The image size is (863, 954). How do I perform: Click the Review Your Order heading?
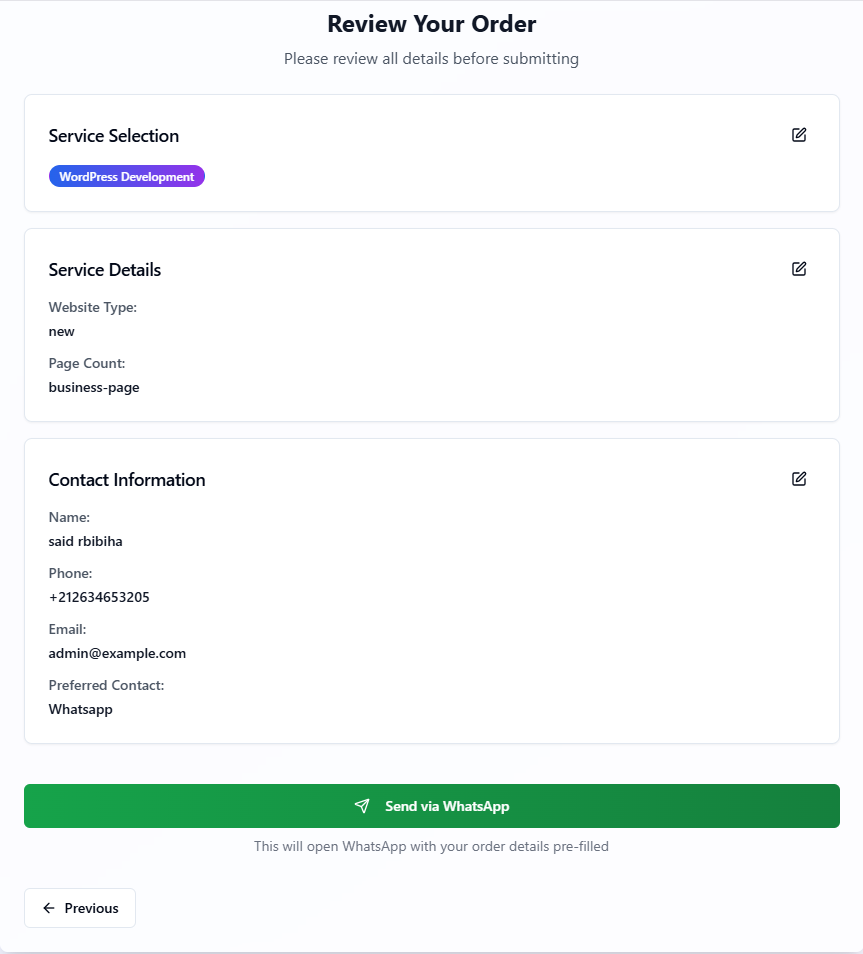point(432,24)
